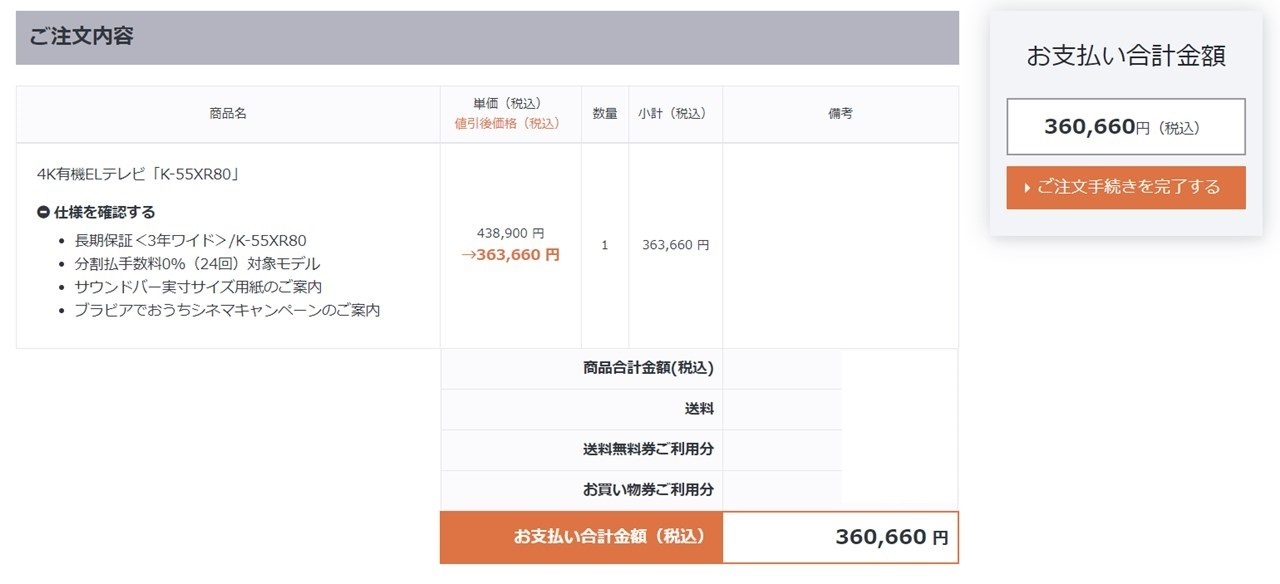Open サウンドバー実寸サイズ用紙のご案内 item
1280x584 pixels.
click(x=198, y=287)
